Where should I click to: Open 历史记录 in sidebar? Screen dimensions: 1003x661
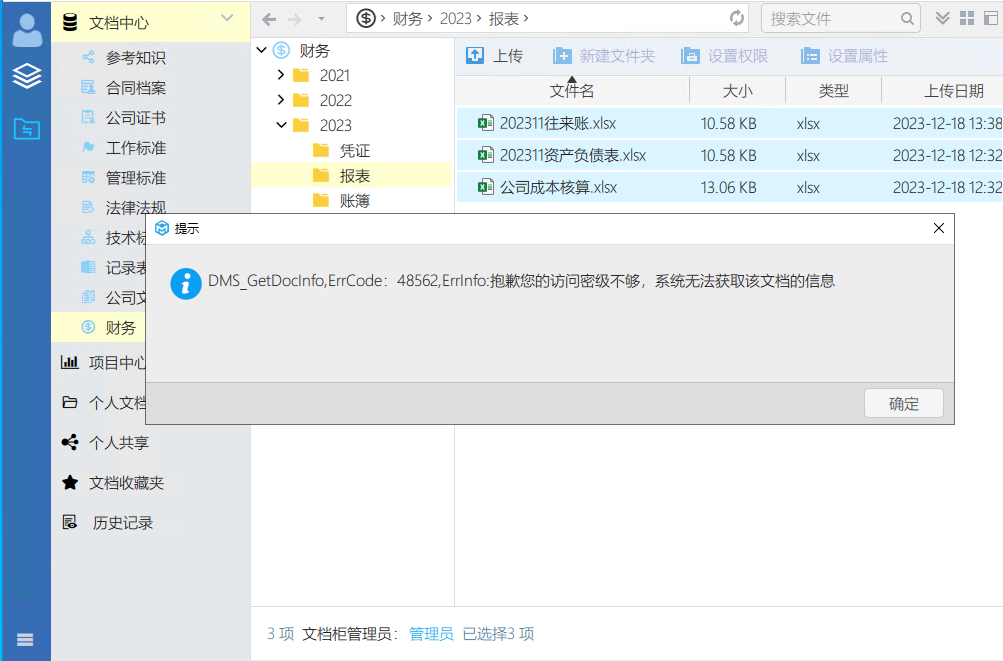pos(122,522)
